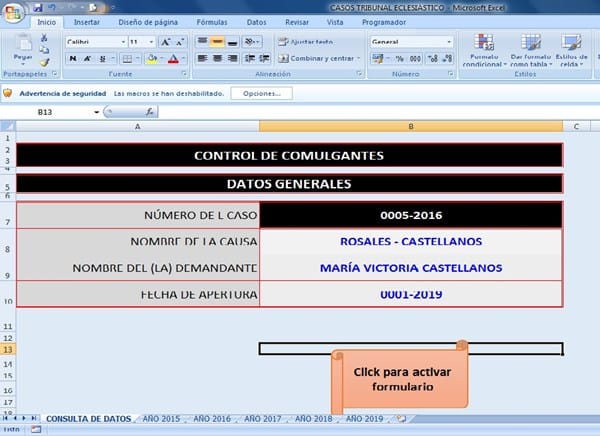Switch to the Fórmulas ribbon tab

pos(212,23)
